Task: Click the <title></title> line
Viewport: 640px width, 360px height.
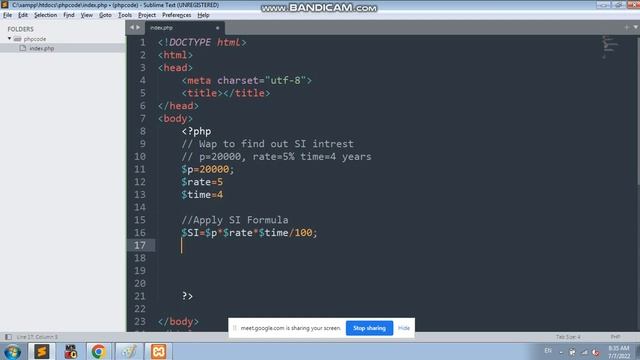Action: pyautogui.click(x=226, y=93)
